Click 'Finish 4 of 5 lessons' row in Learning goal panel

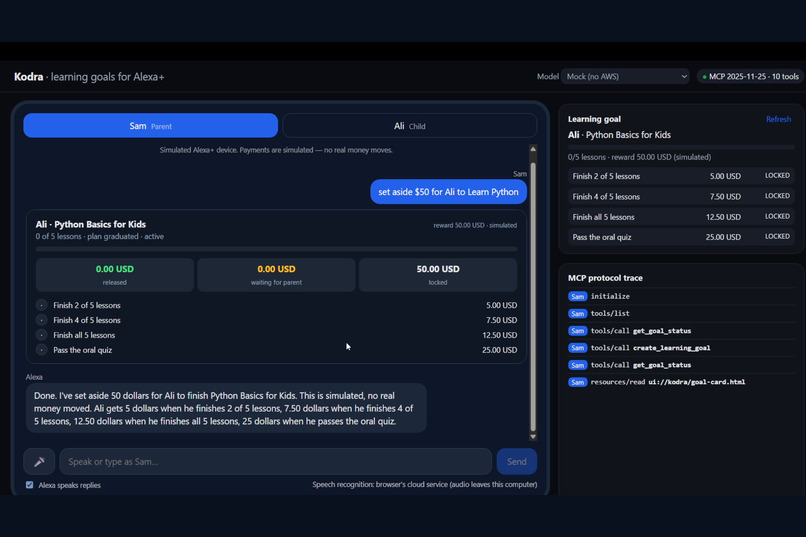681,197
